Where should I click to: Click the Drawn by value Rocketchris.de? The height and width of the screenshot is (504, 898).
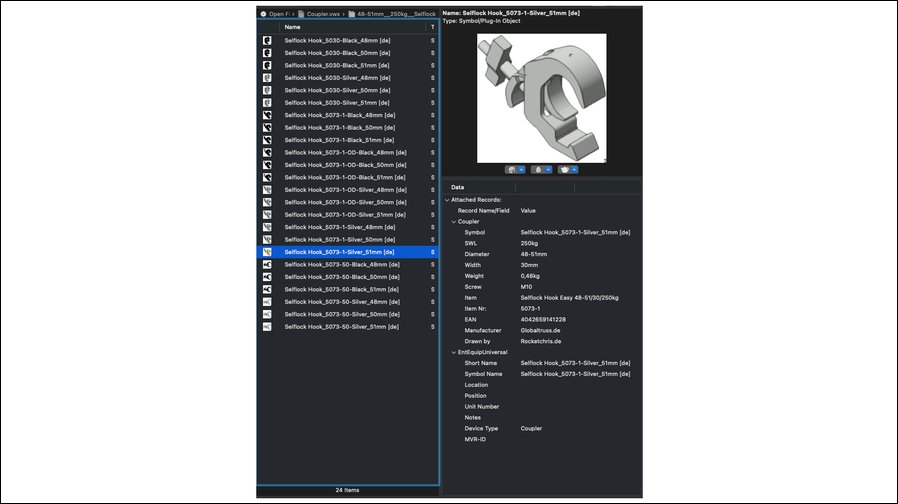[x=541, y=341]
